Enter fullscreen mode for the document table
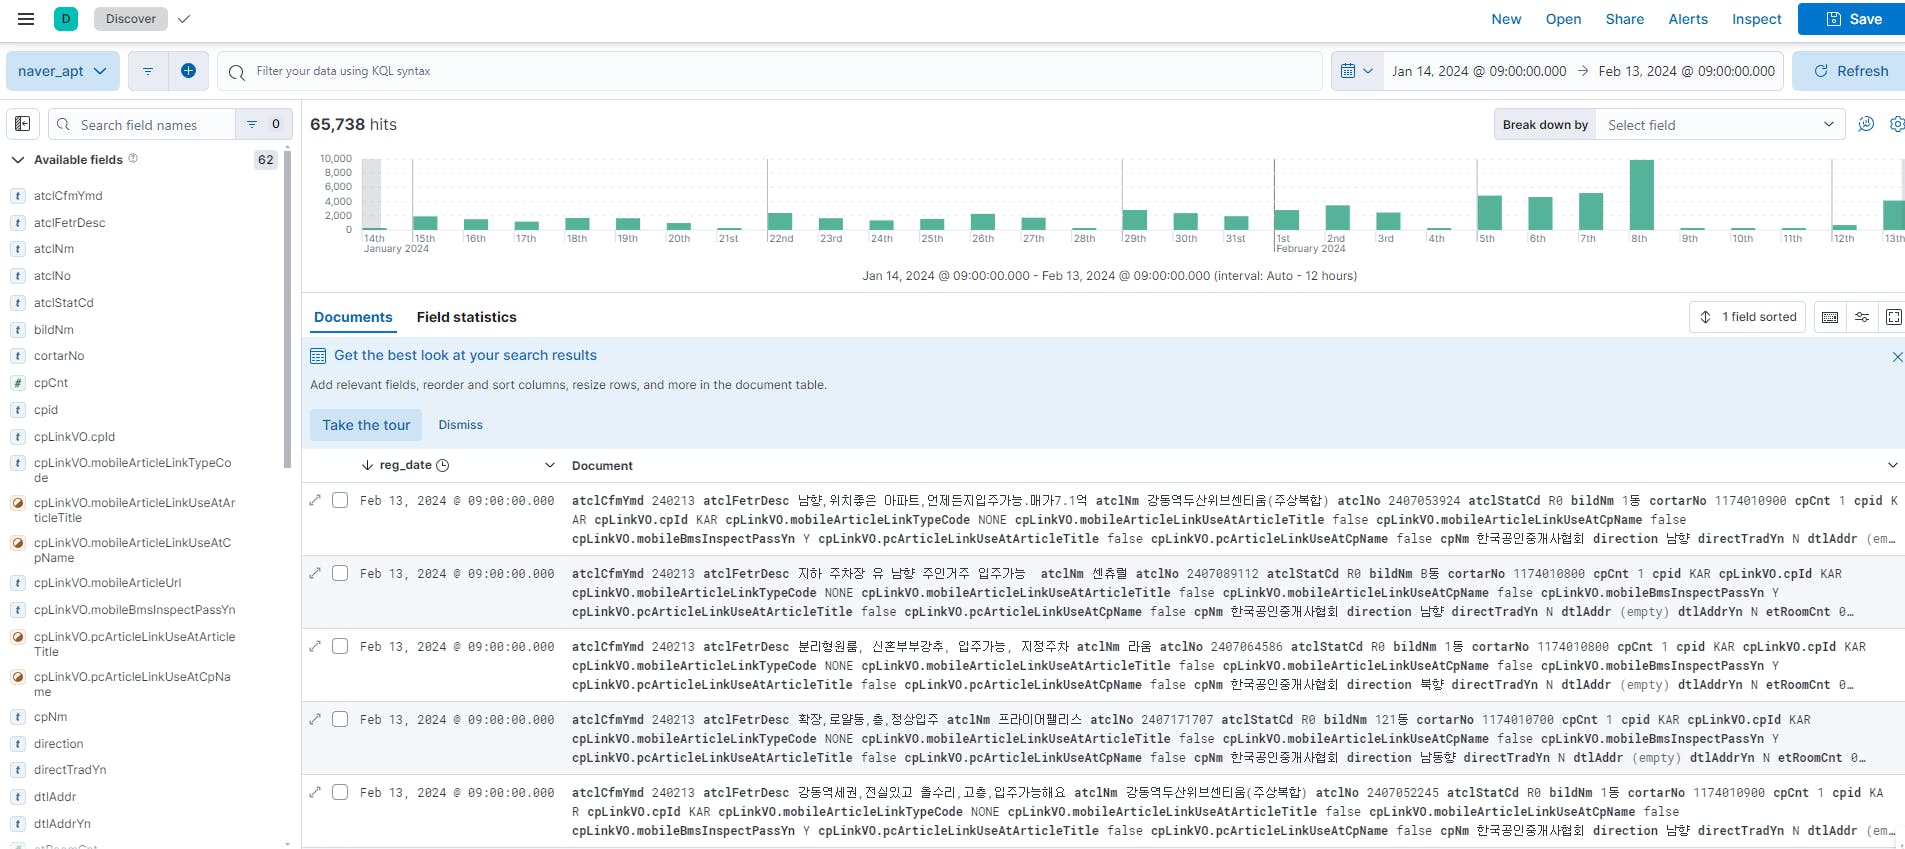1905x849 pixels. [x=1894, y=317]
